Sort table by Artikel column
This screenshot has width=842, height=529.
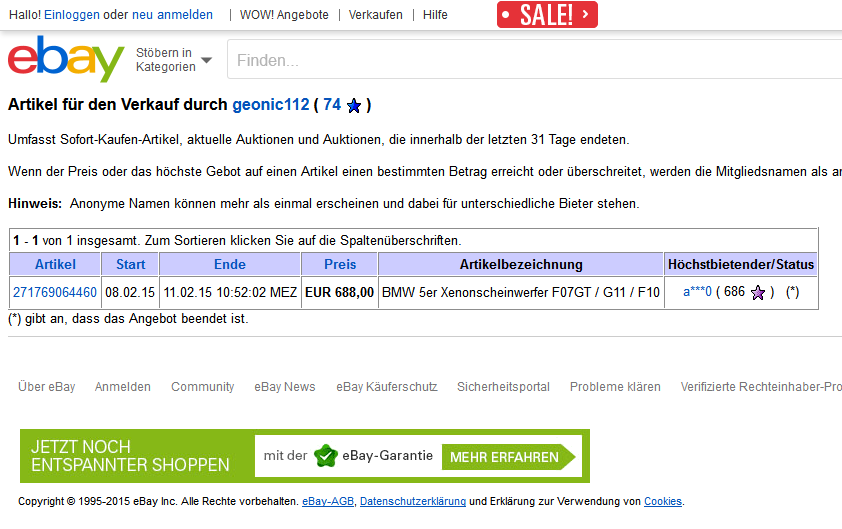point(55,264)
